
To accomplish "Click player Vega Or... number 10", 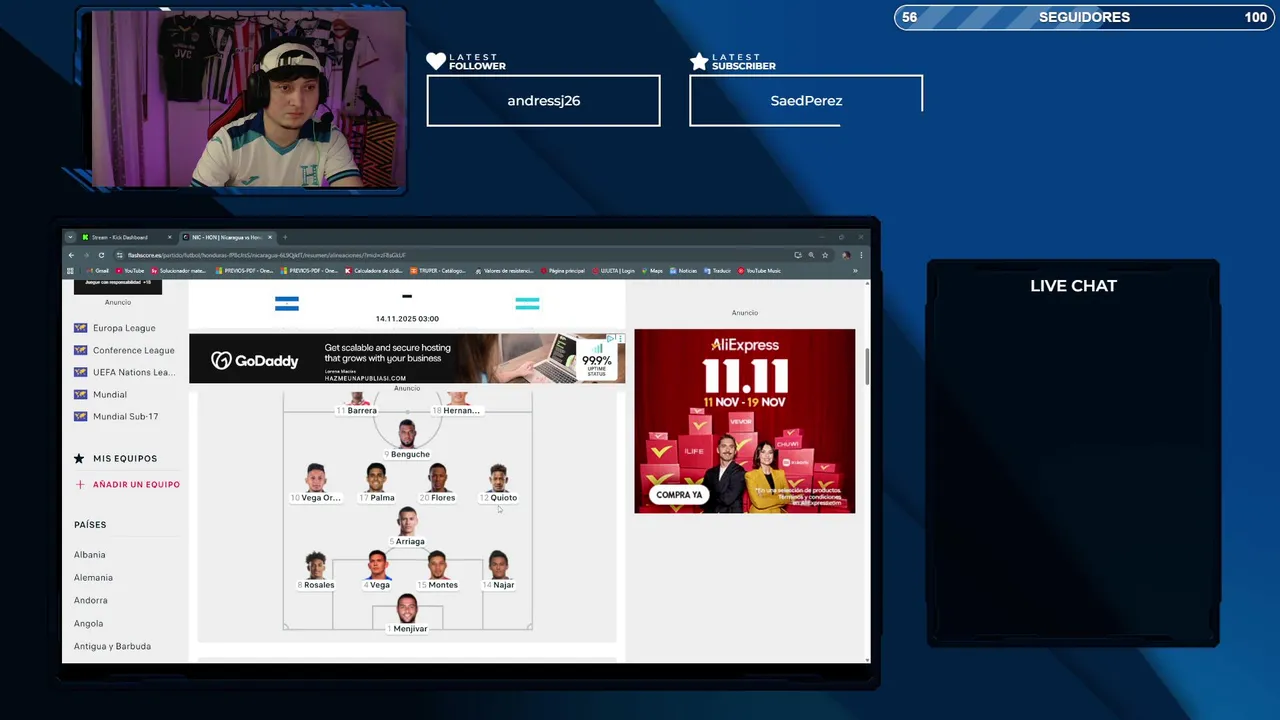I will pyautogui.click(x=316, y=482).
